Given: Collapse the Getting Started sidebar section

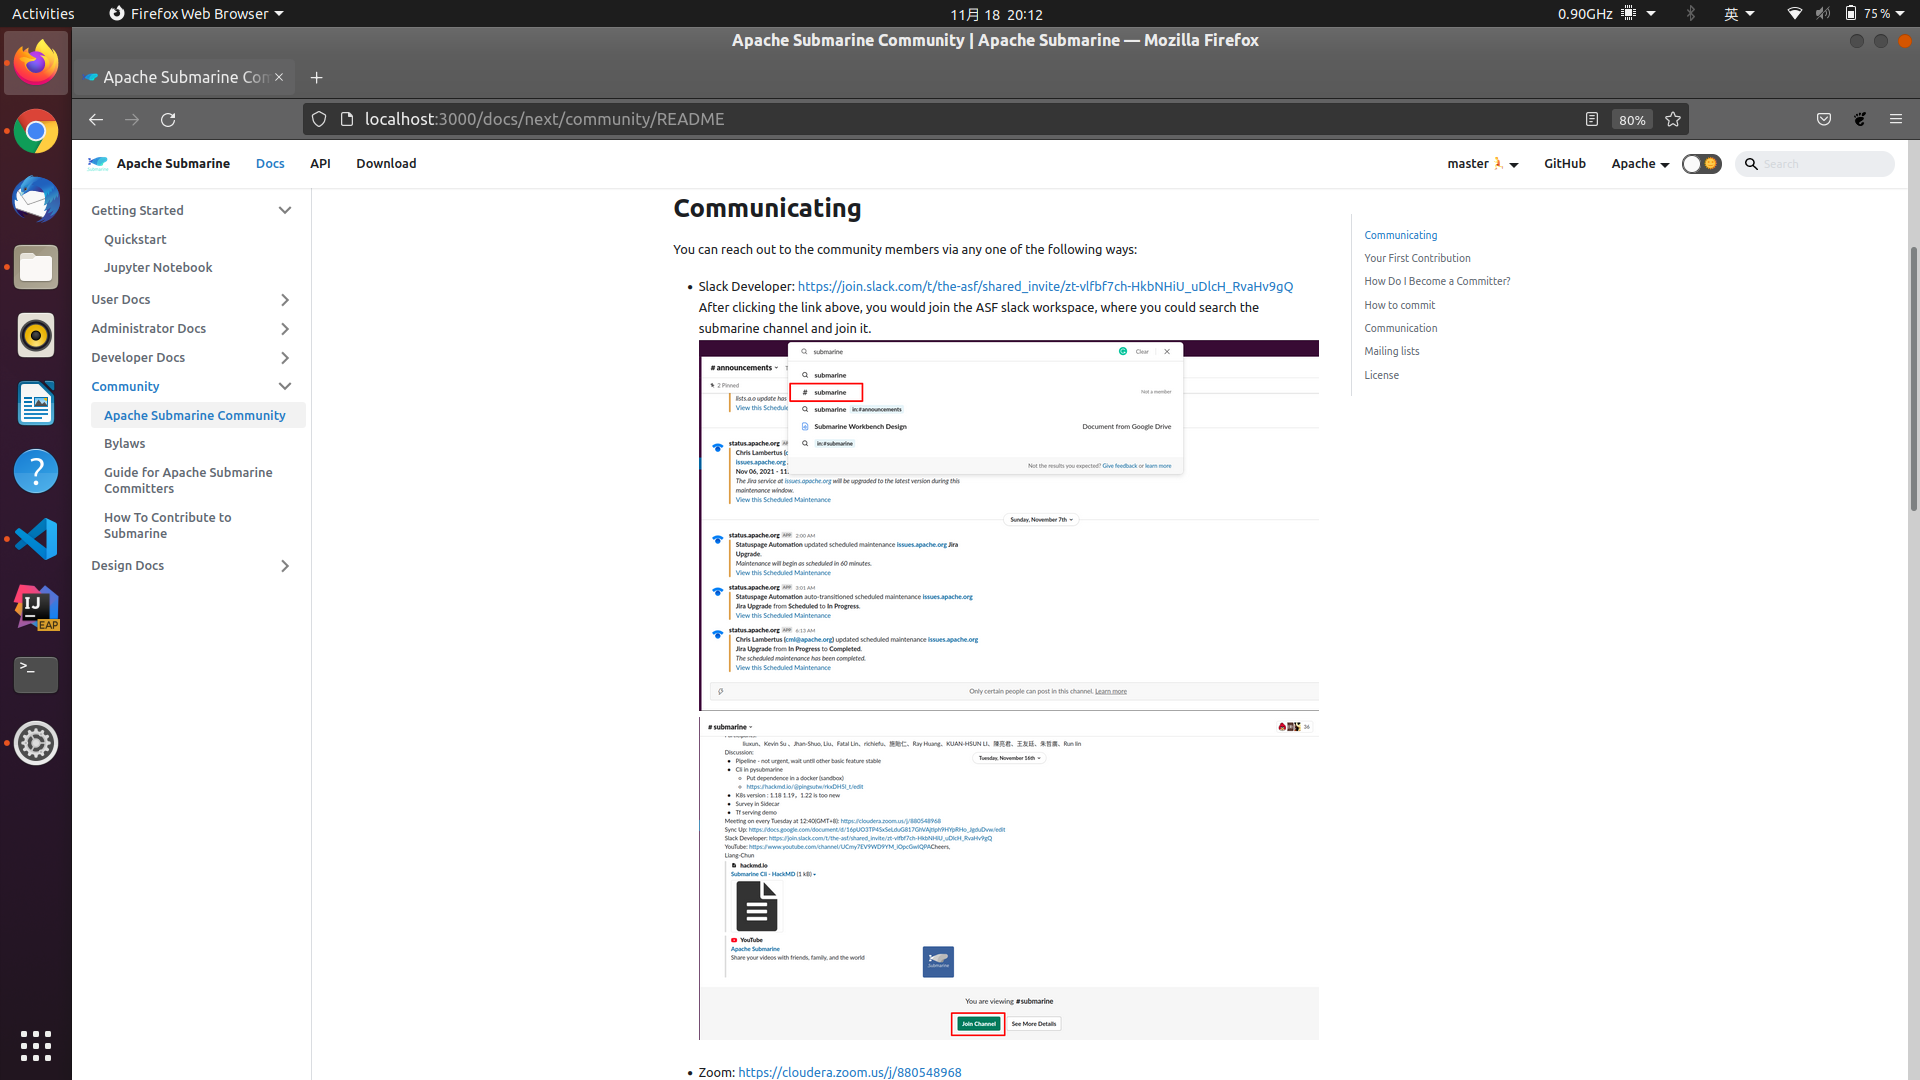Looking at the screenshot, I should click(285, 211).
